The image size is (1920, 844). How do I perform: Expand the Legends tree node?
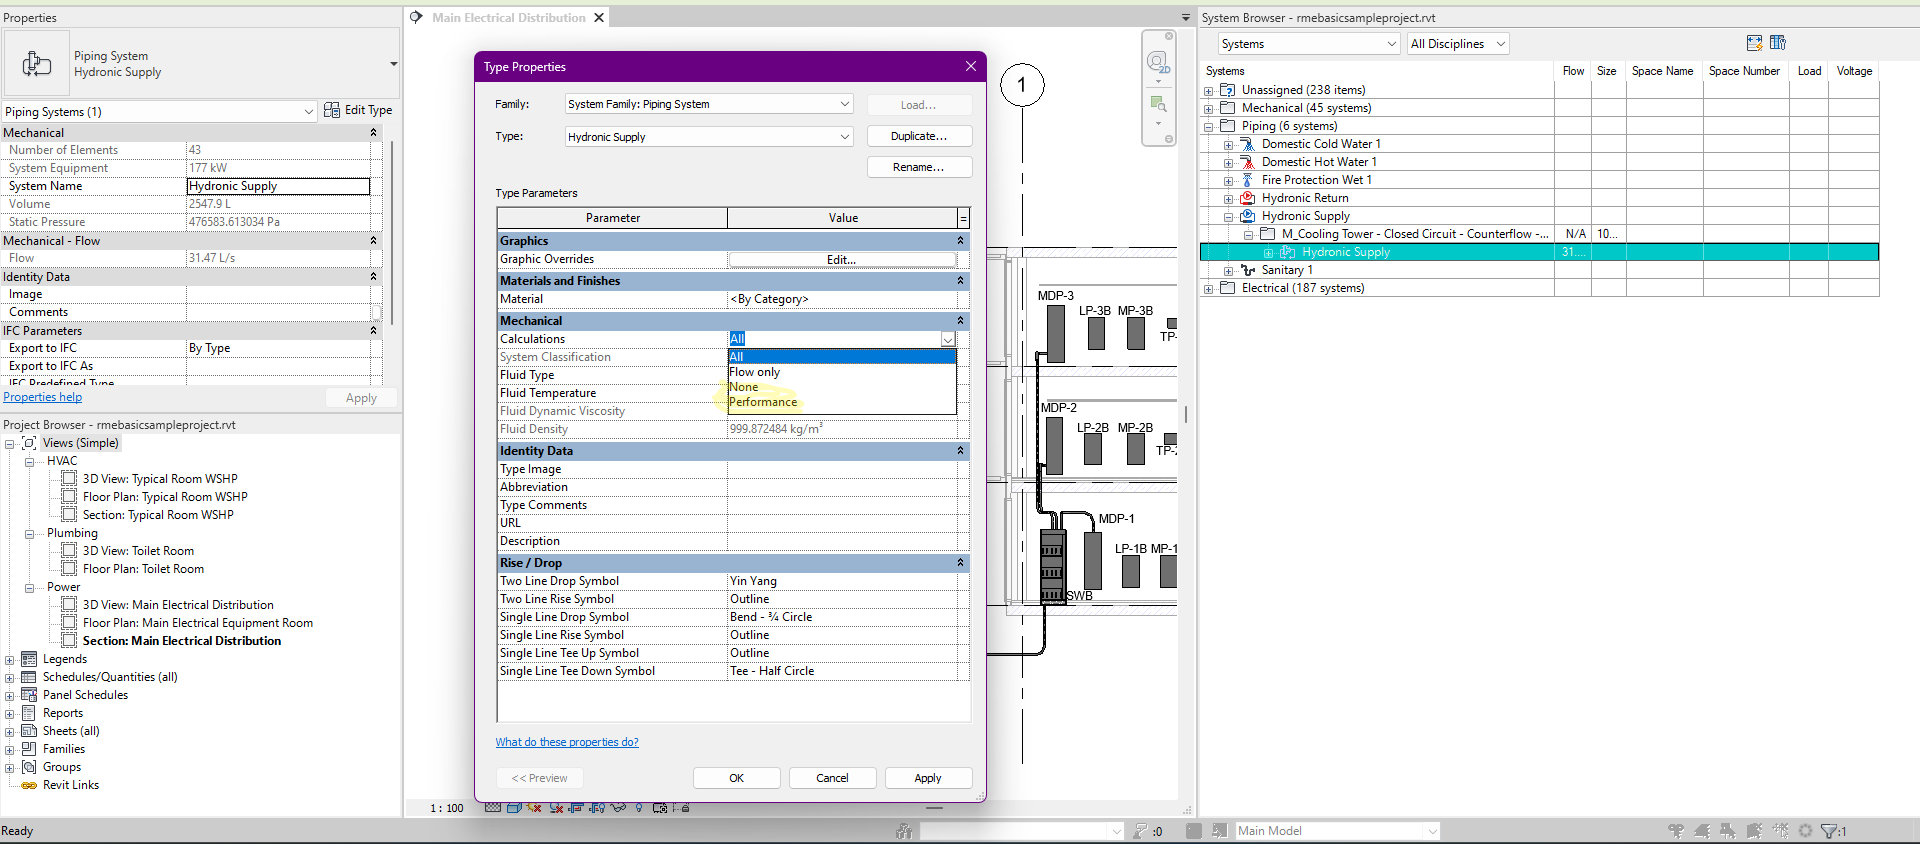click(x=10, y=660)
